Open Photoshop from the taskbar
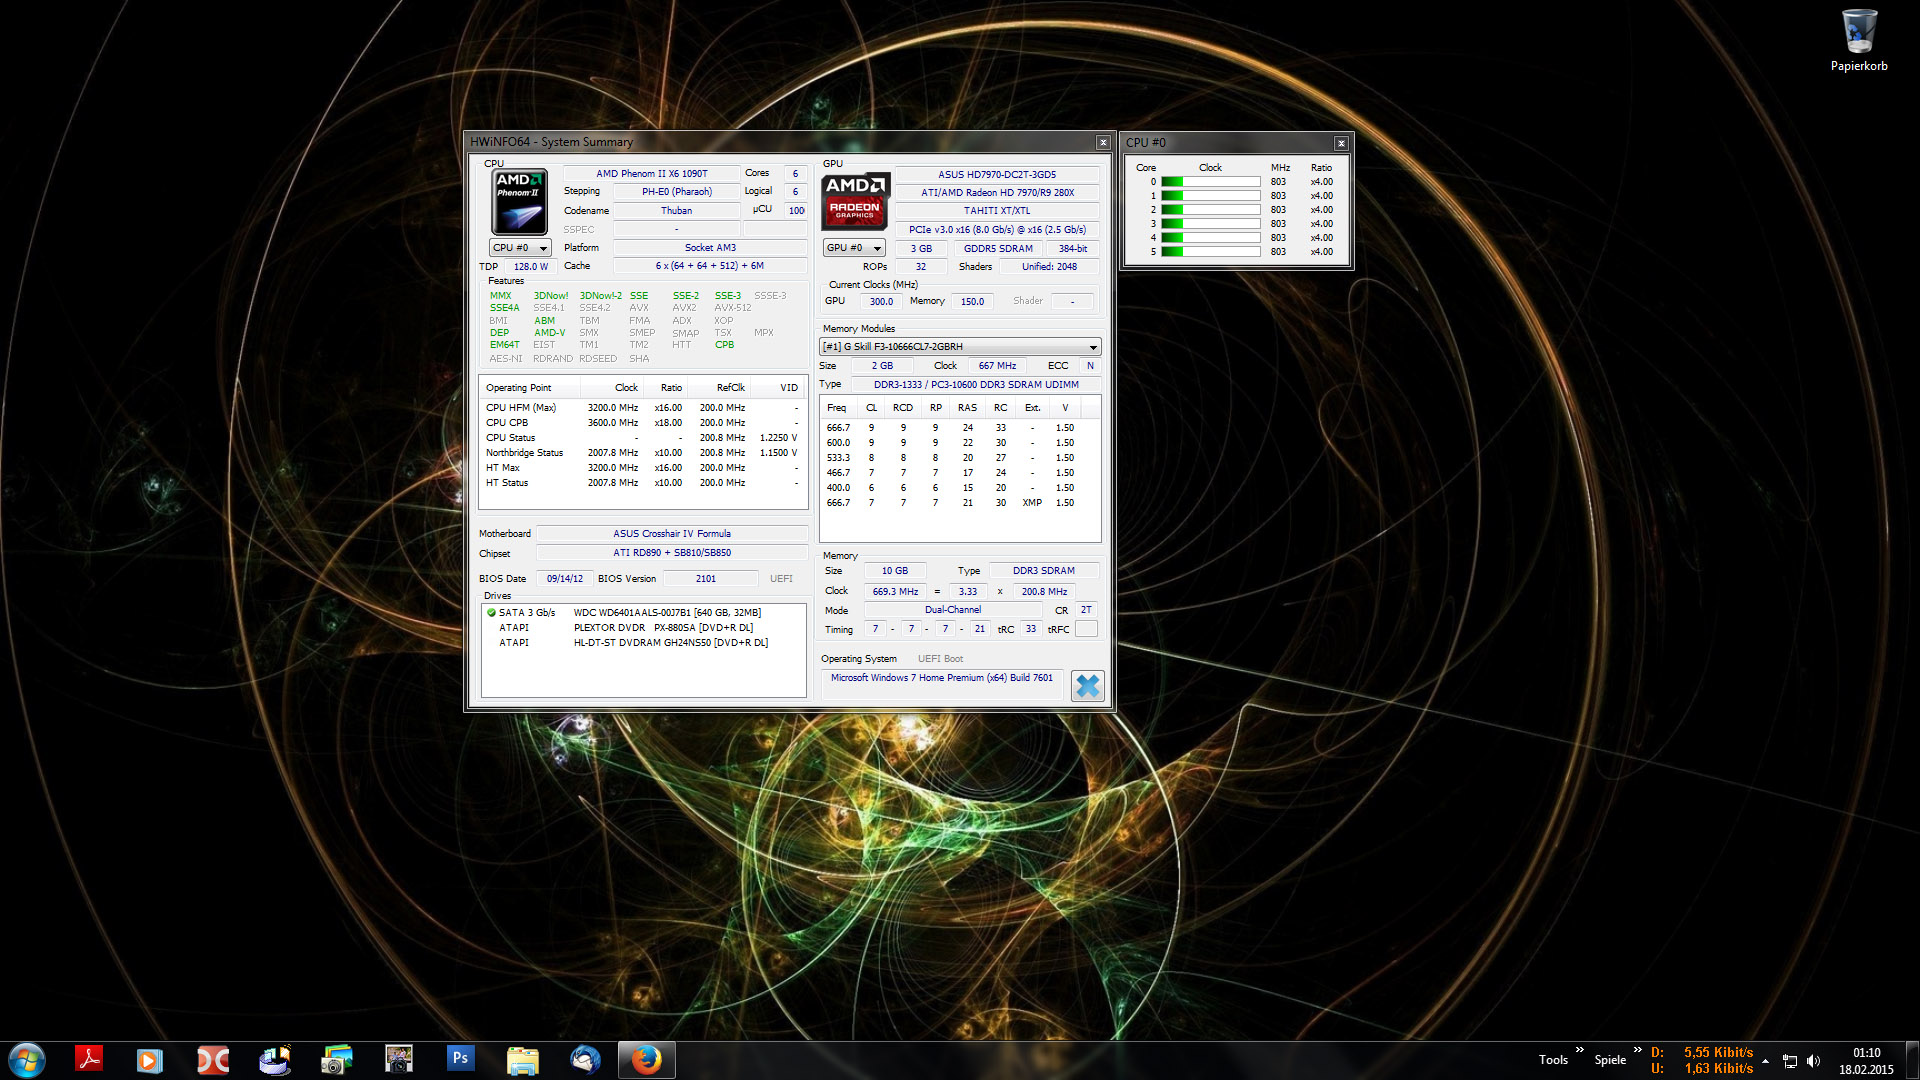The image size is (1920, 1080). (460, 1059)
